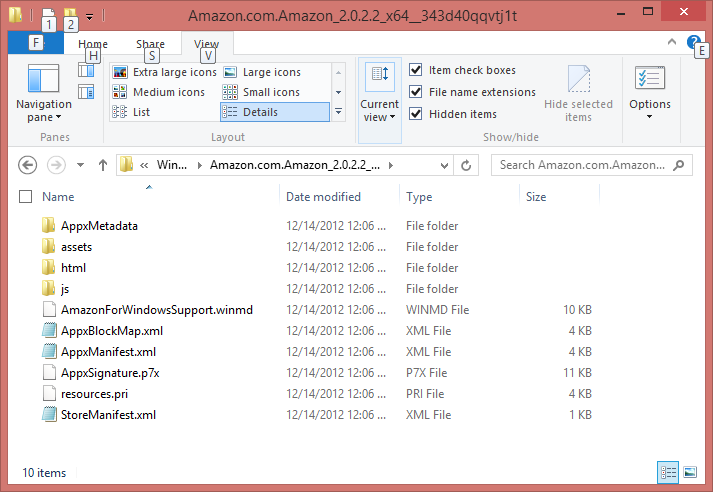This screenshot has width=713, height=492.
Task: Select List layout
Action: (x=131, y=112)
